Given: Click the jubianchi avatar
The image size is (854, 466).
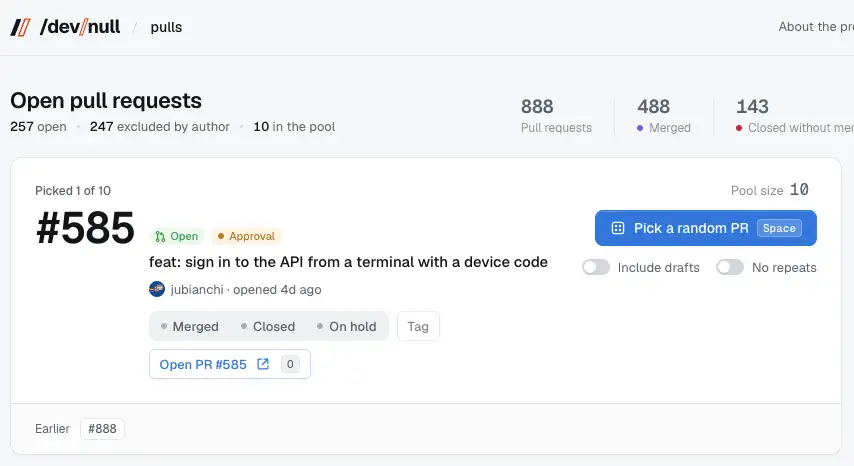Looking at the screenshot, I should tap(157, 289).
